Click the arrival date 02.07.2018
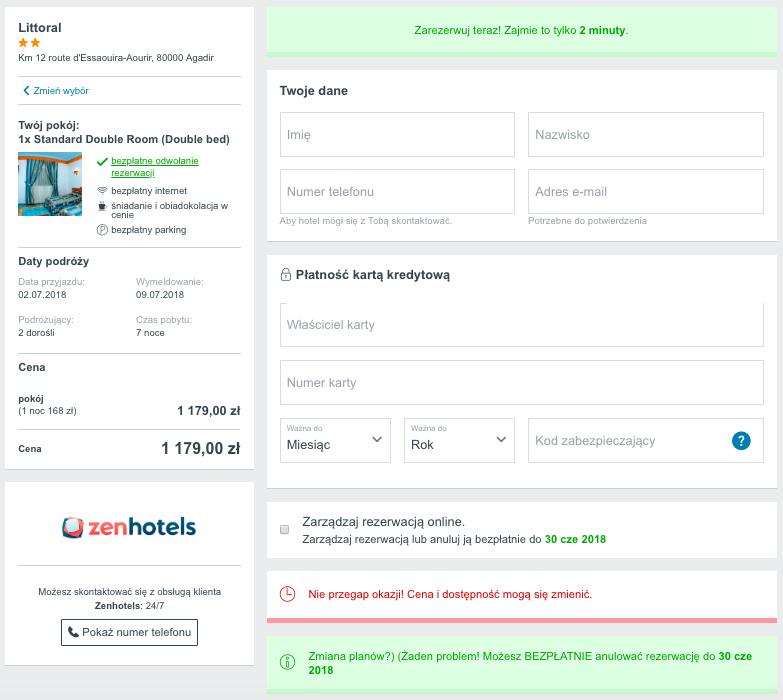Screen dimensions: 783x700 42,295
